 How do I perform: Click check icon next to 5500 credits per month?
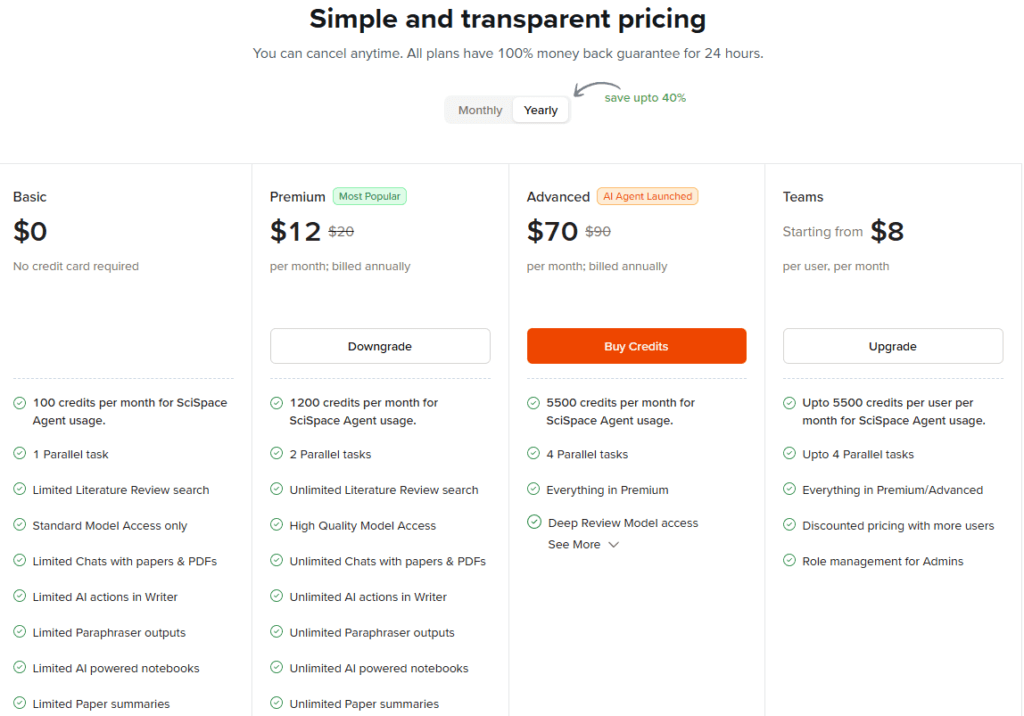click(x=533, y=403)
